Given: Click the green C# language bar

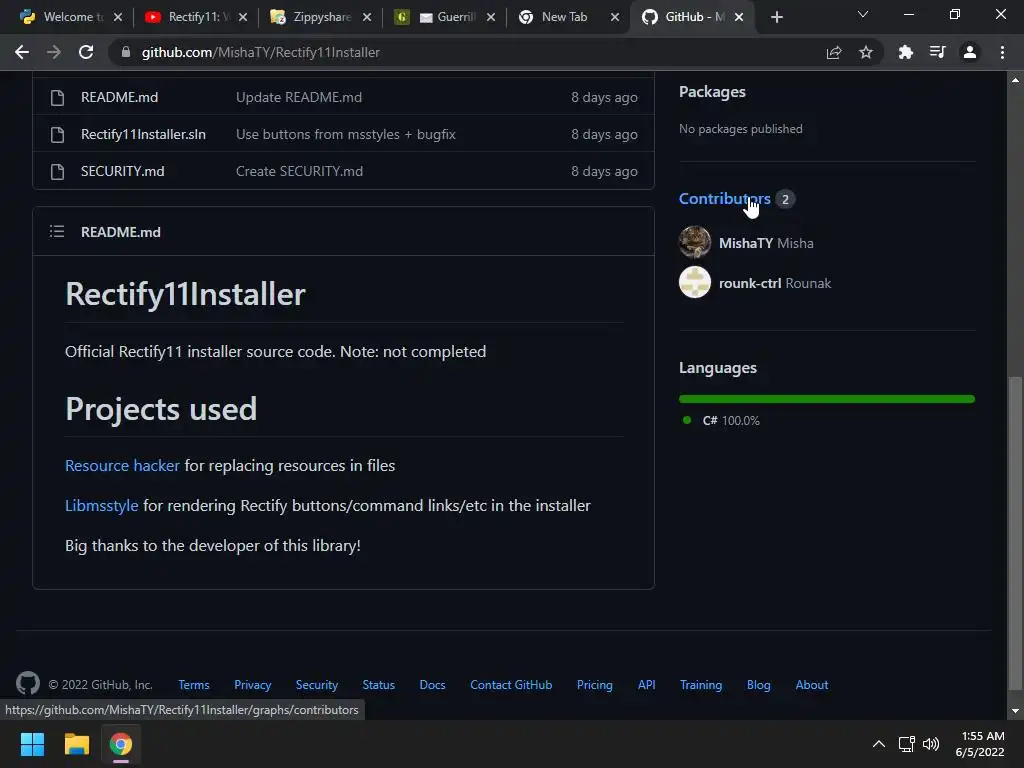Looking at the screenshot, I should 827,398.
